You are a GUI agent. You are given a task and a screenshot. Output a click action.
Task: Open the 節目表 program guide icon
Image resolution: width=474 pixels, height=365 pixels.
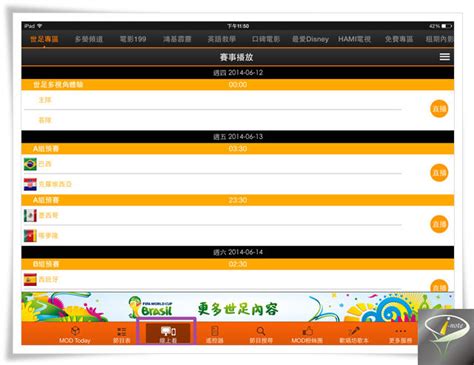click(121, 334)
